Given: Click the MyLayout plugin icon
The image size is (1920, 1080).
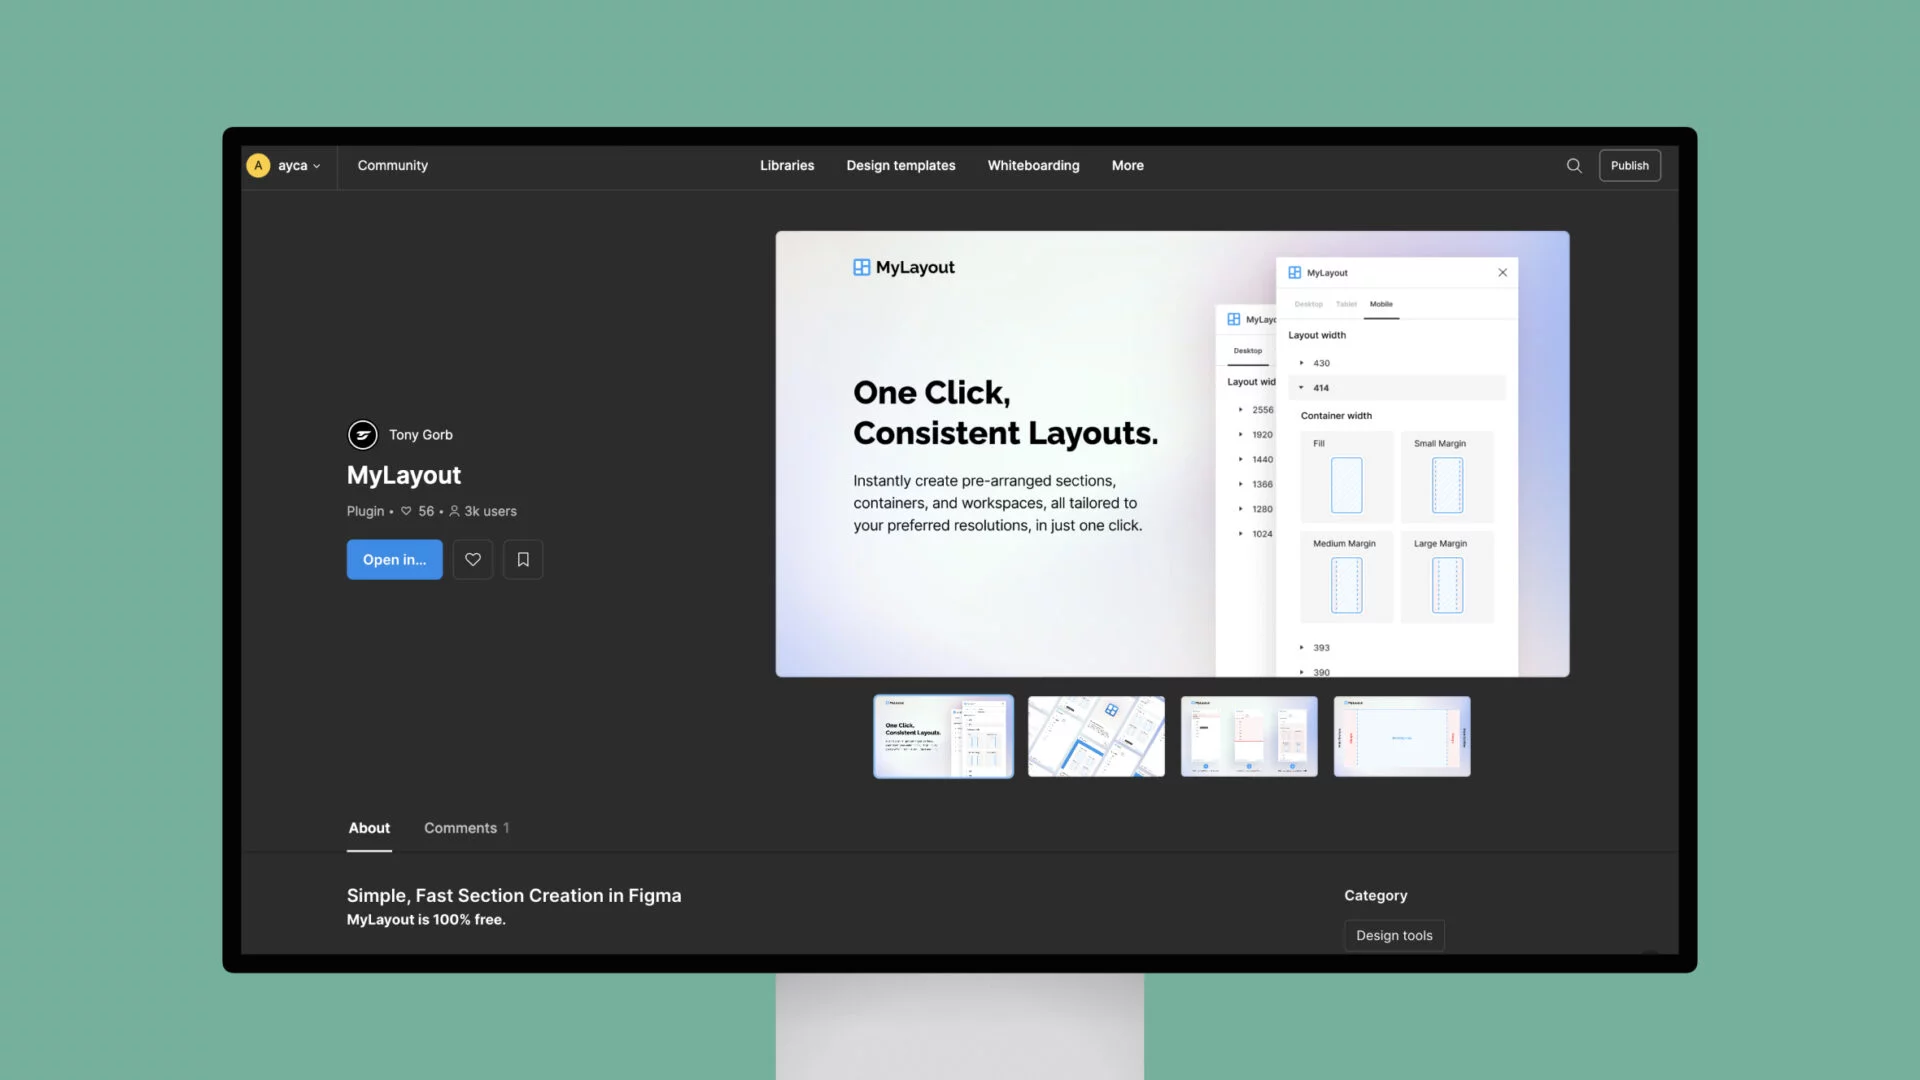Looking at the screenshot, I should coord(861,266).
